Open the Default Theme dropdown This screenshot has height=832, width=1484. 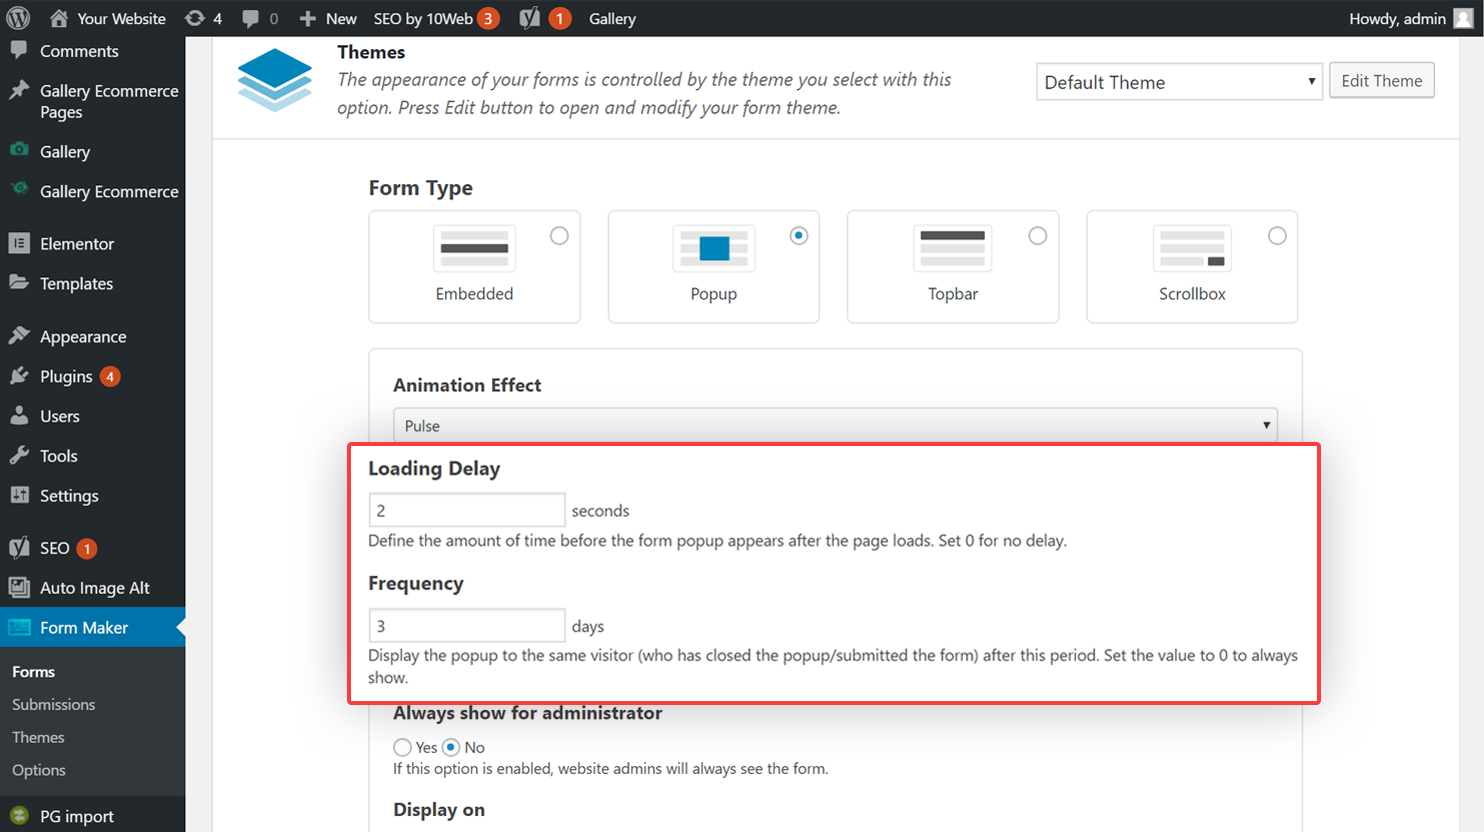[x=1179, y=82]
